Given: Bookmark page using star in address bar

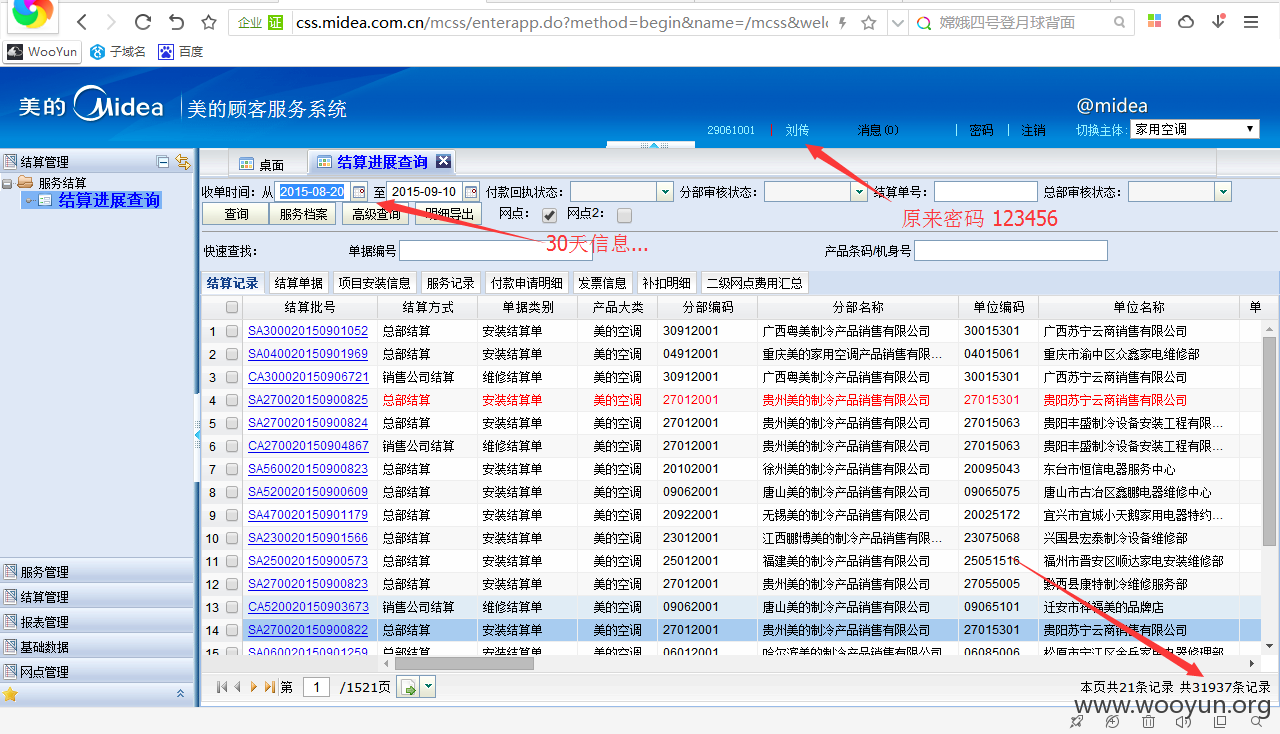Looking at the screenshot, I should [x=869, y=22].
